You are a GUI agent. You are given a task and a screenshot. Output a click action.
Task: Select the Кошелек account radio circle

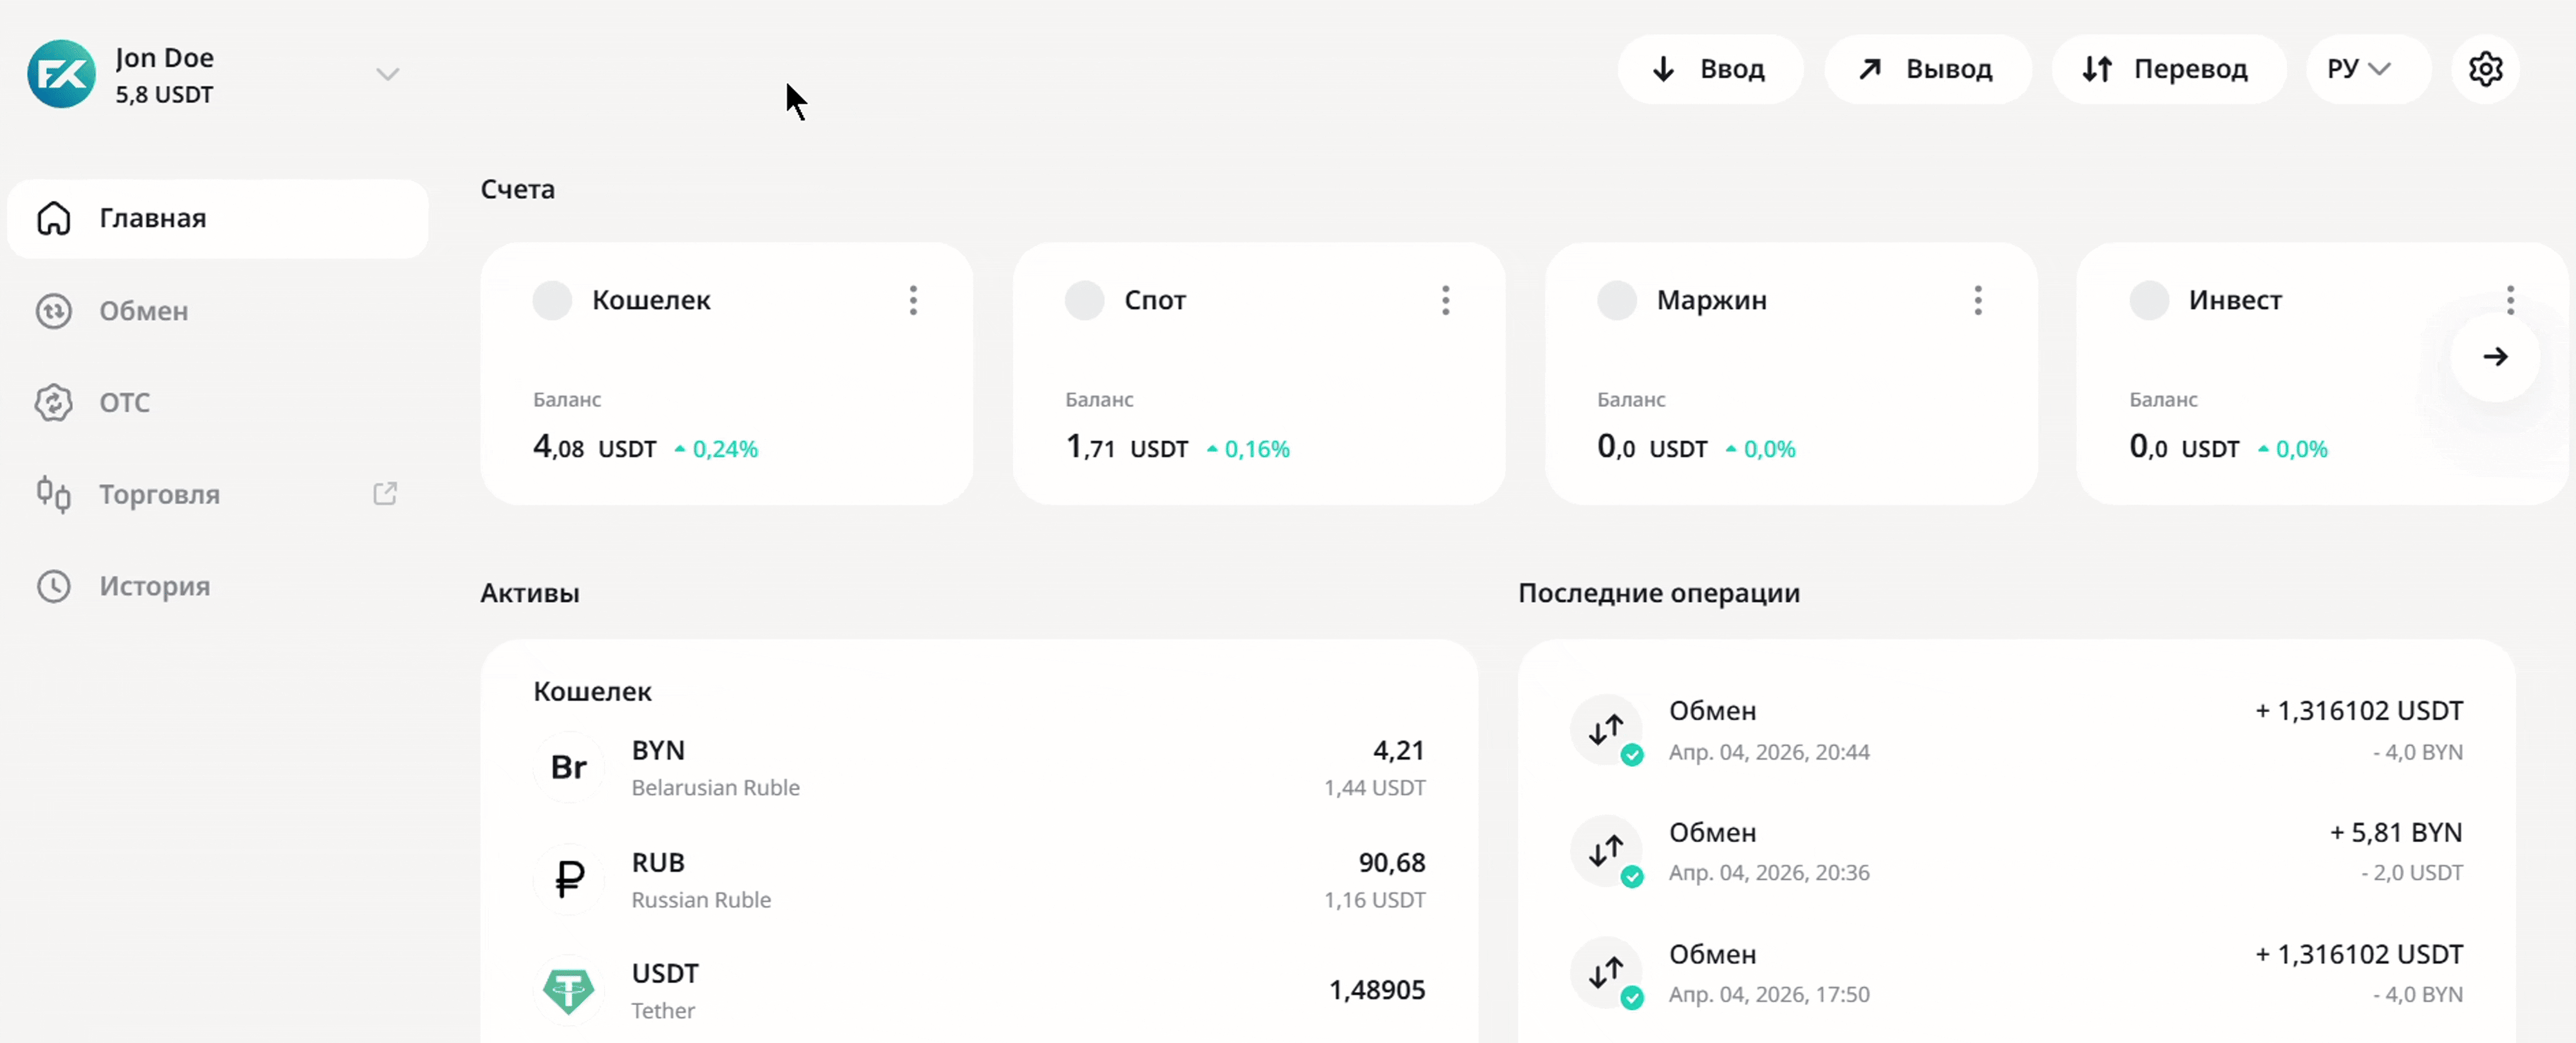click(x=552, y=300)
